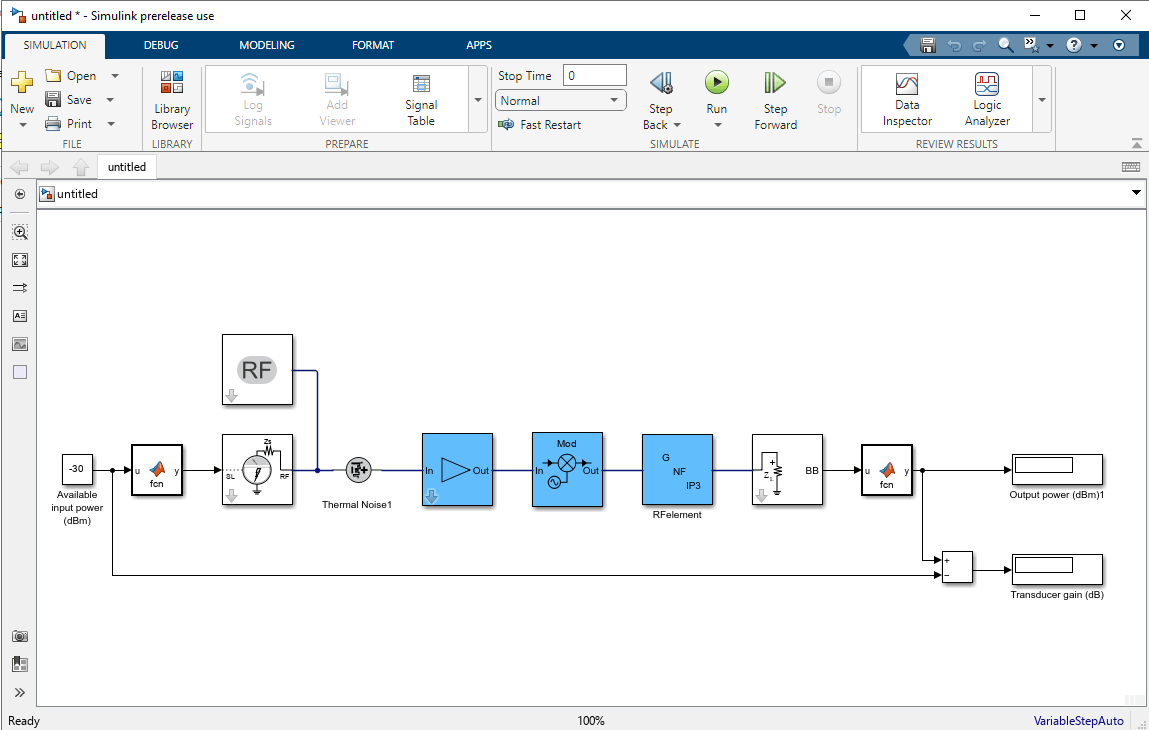Click the screenshot camera icon in sidebar

click(21, 636)
